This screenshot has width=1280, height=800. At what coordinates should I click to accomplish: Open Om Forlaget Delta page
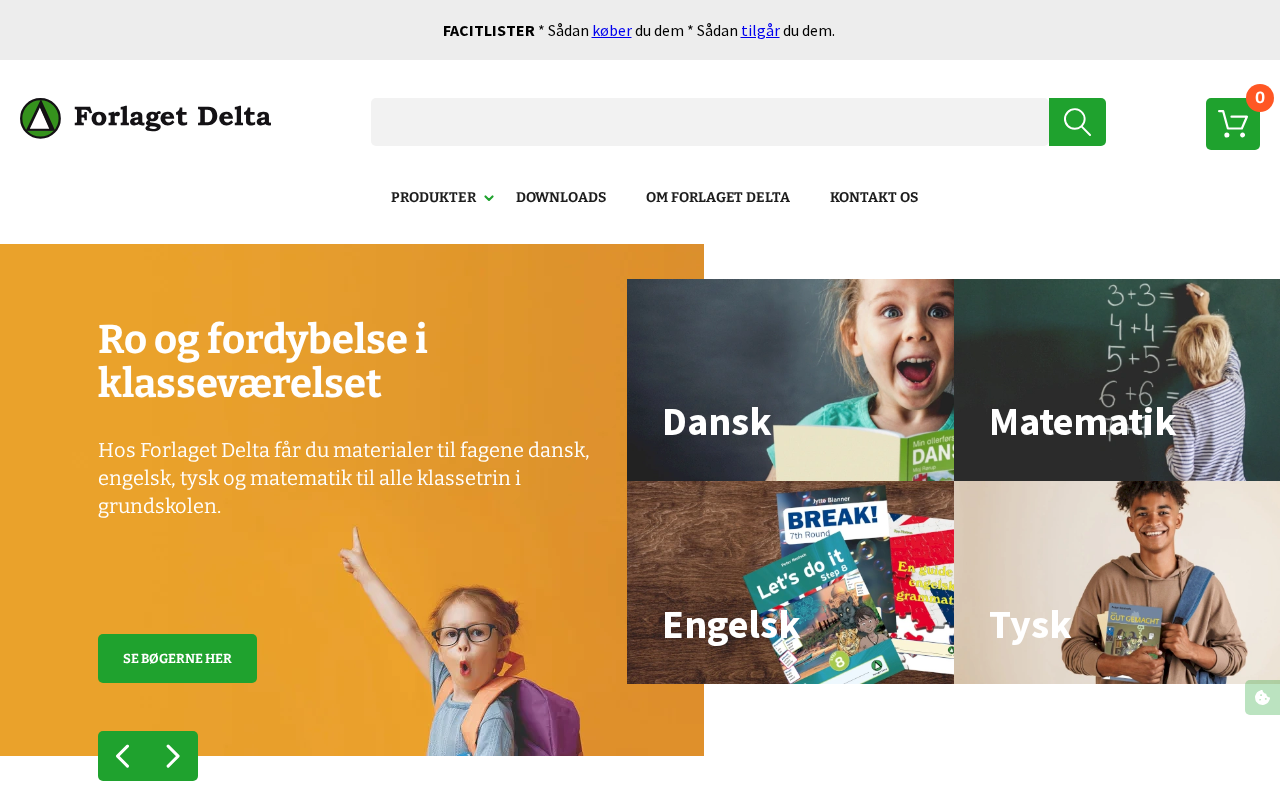718,198
